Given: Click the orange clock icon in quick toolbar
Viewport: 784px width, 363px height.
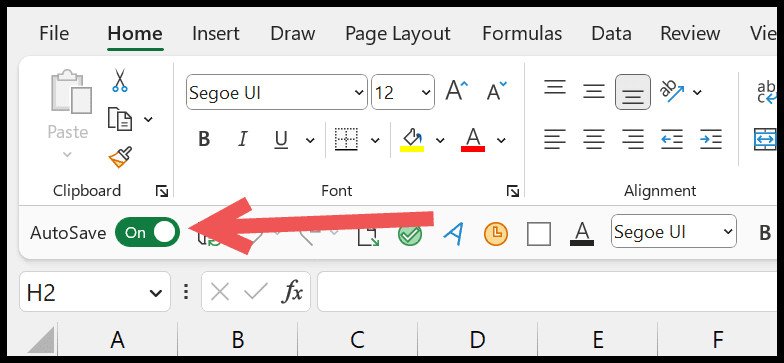Looking at the screenshot, I should pos(496,234).
